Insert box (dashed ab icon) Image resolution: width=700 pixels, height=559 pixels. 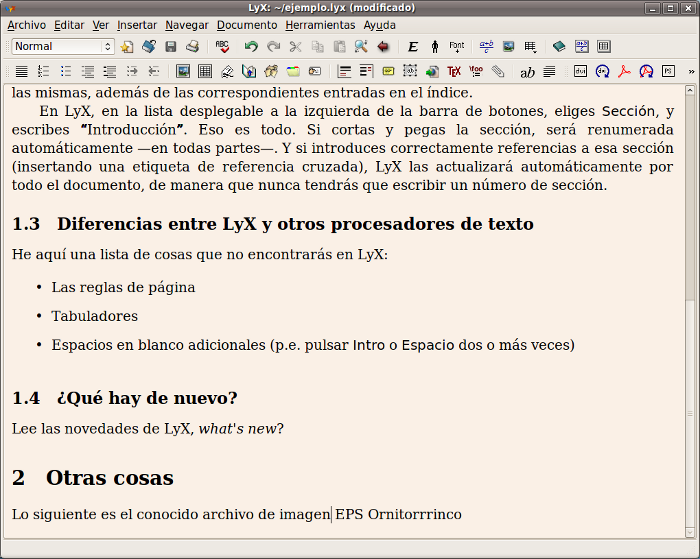pyautogui.click(x=410, y=71)
